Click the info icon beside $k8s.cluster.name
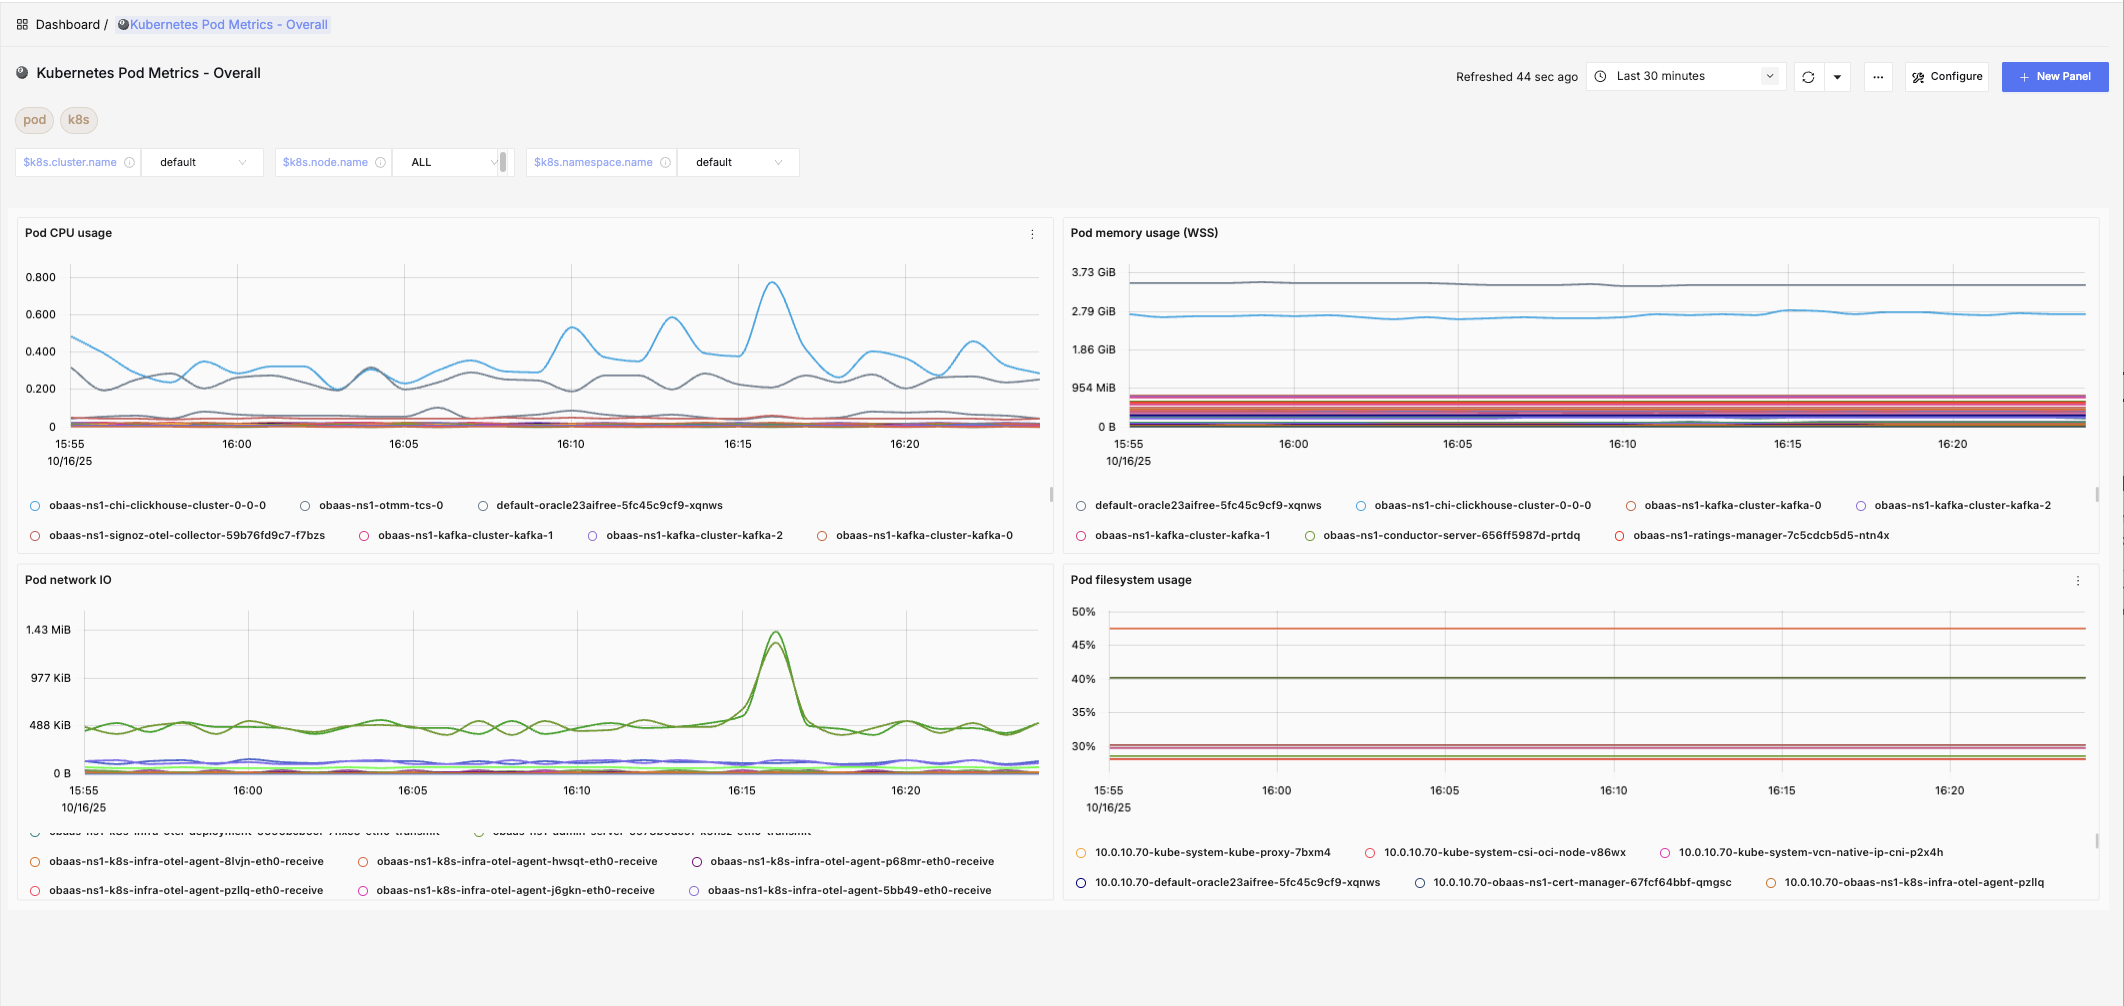The width and height of the screenshot is (2124, 1006). [x=129, y=161]
